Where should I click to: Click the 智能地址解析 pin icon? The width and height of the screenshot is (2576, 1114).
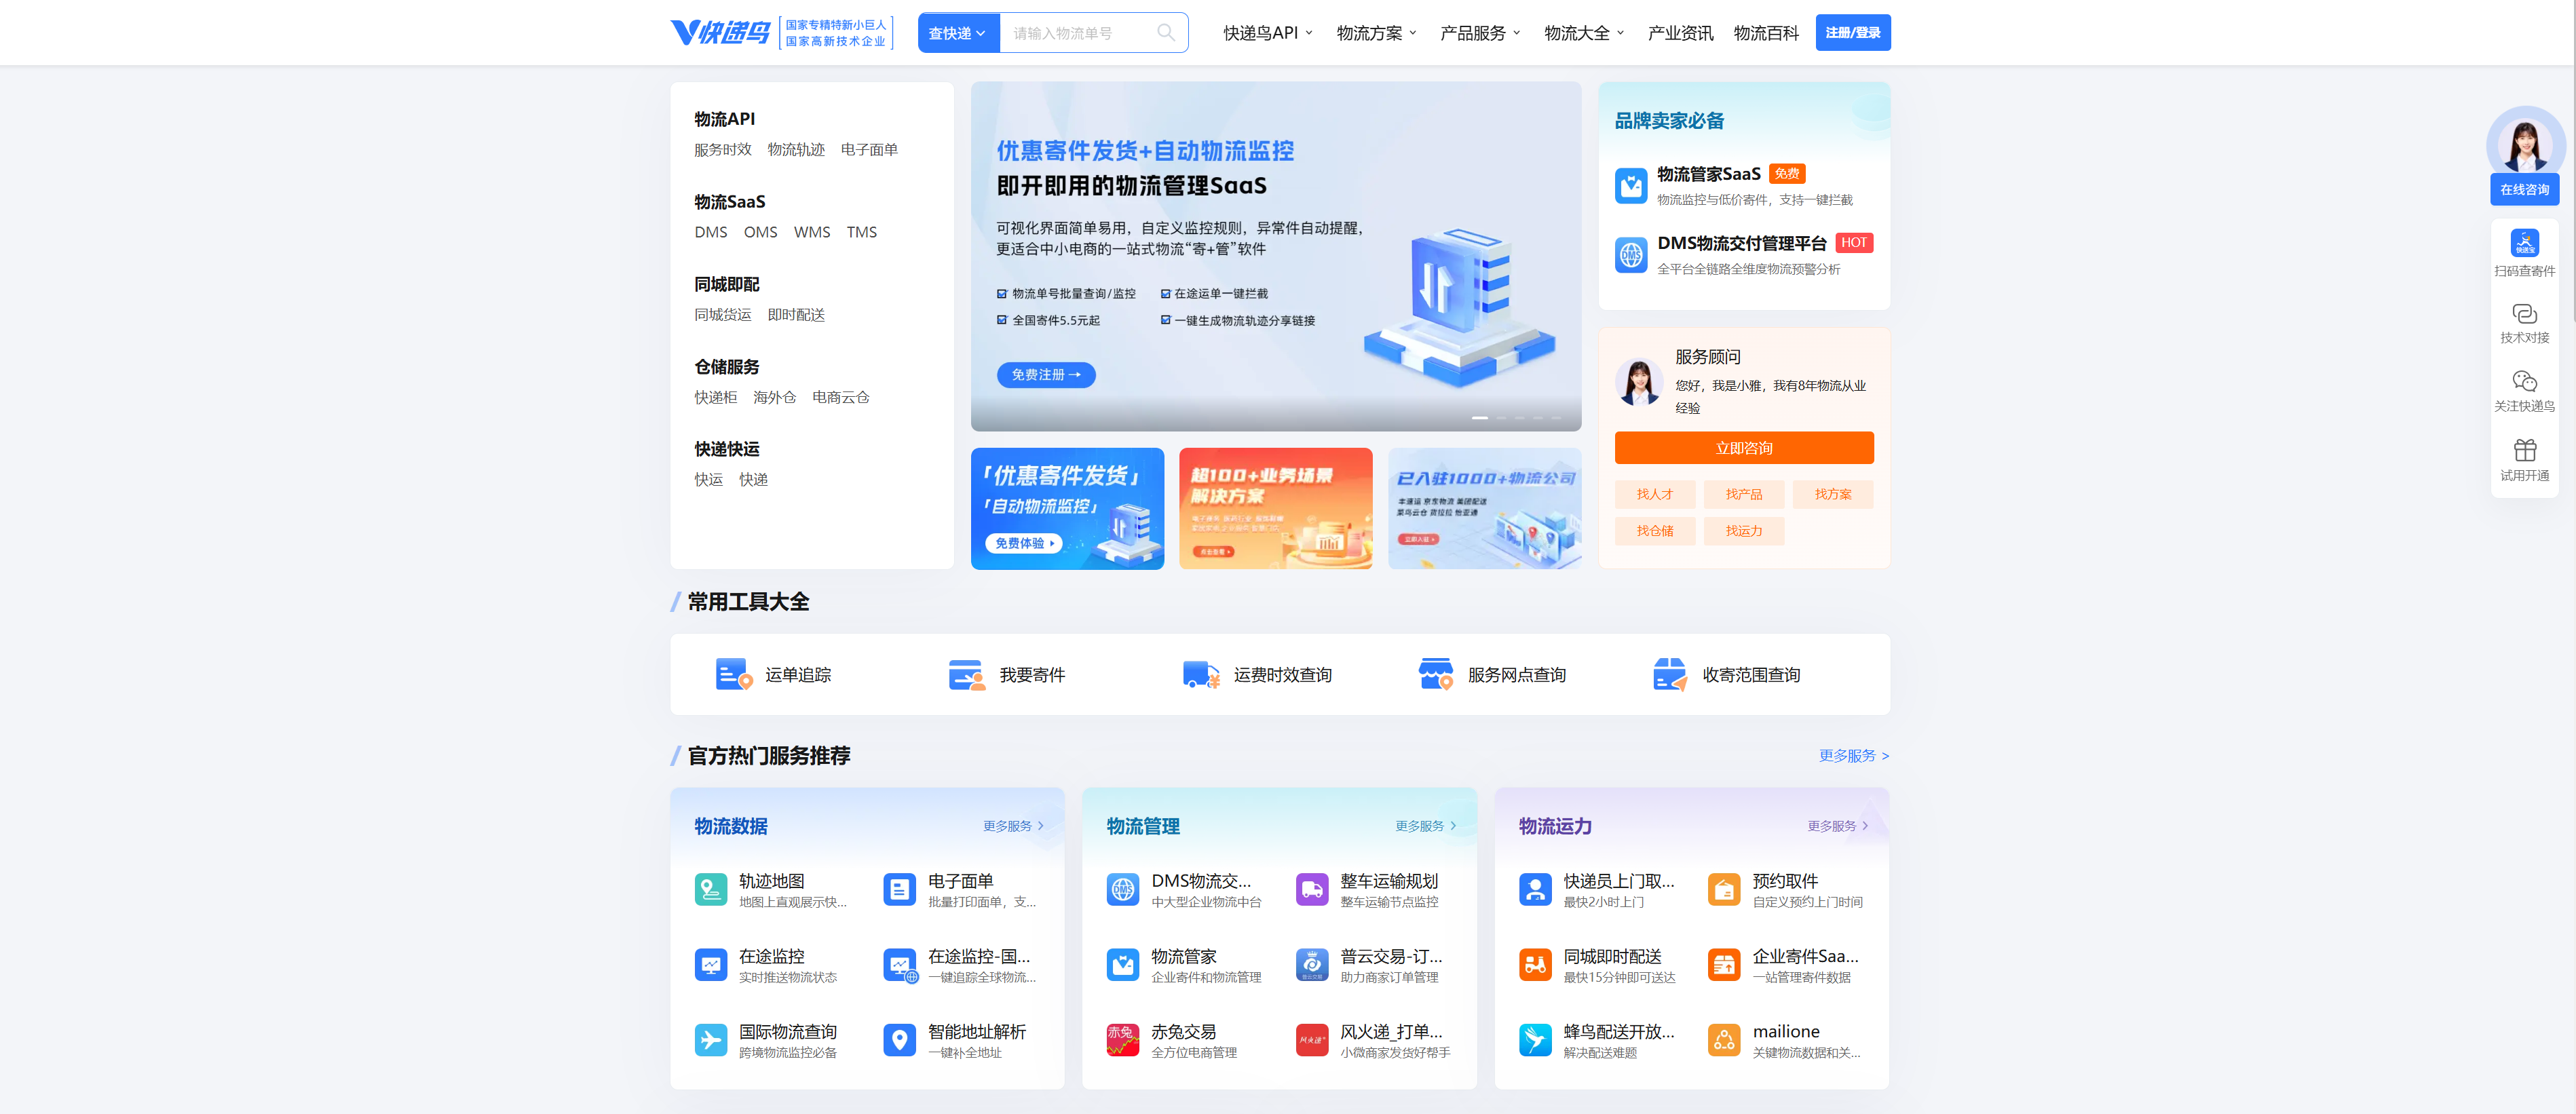point(900,1039)
